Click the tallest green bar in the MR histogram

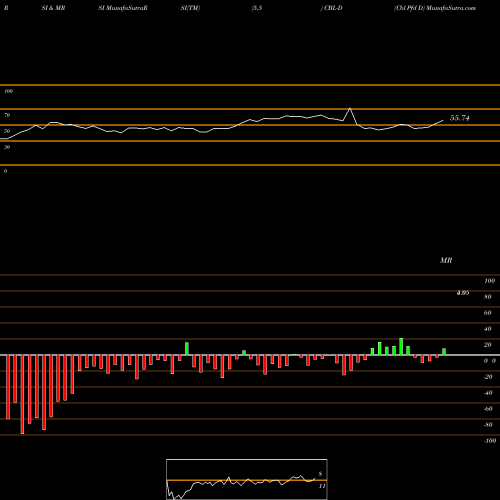tap(401, 347)
